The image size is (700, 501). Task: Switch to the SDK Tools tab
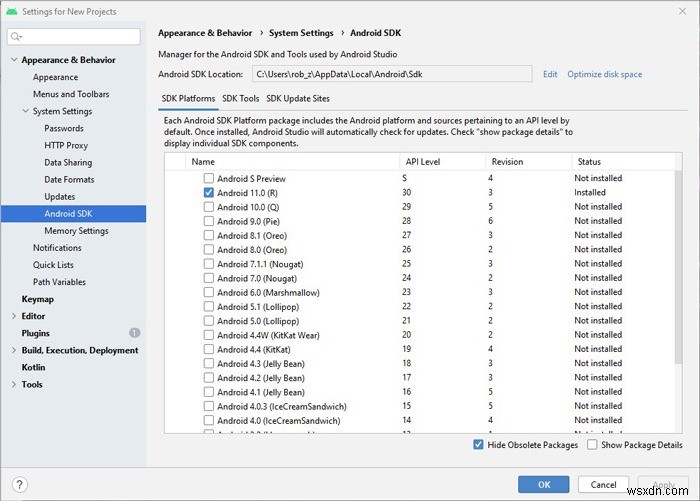point(241,99)
